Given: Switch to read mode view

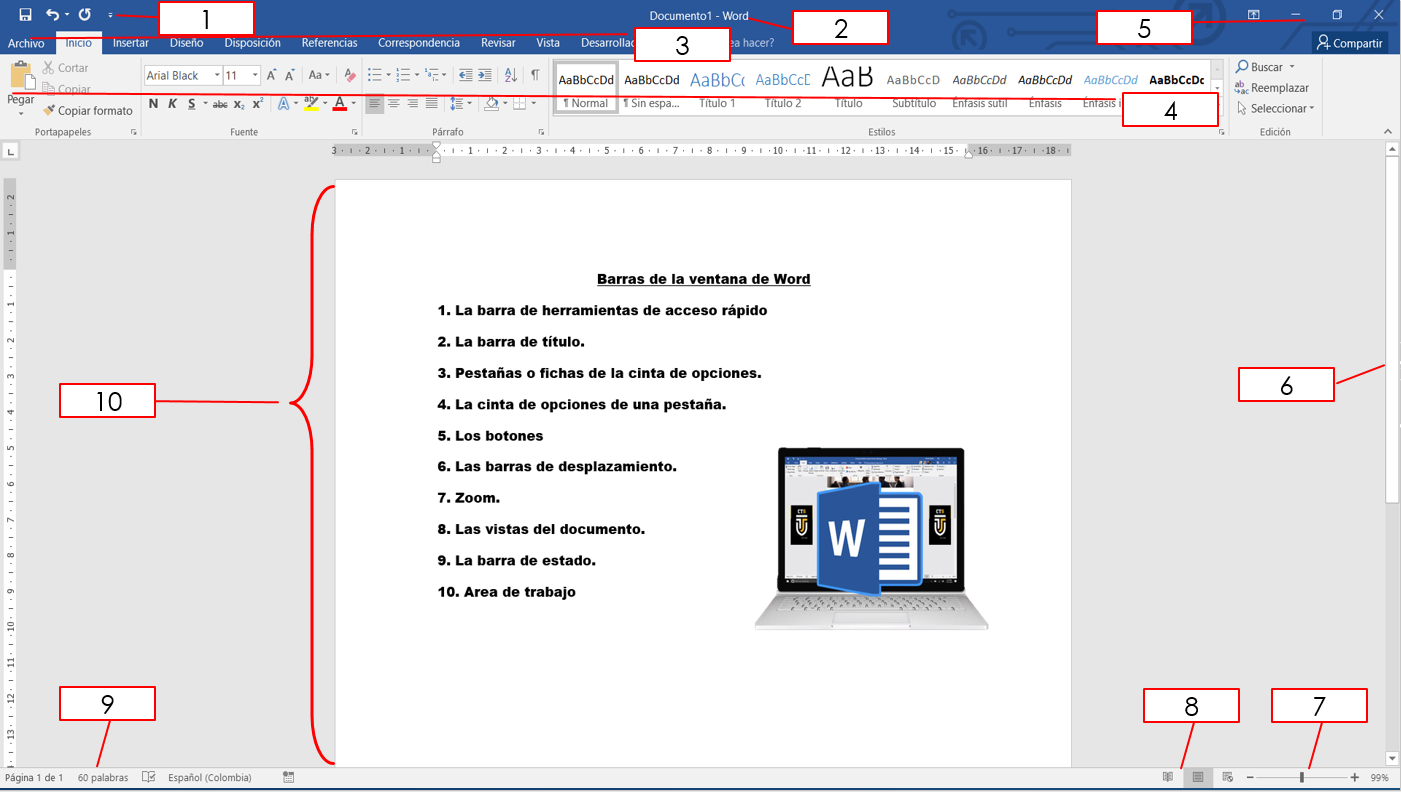Looking at the screenshot, I should tap(1168, 777).
